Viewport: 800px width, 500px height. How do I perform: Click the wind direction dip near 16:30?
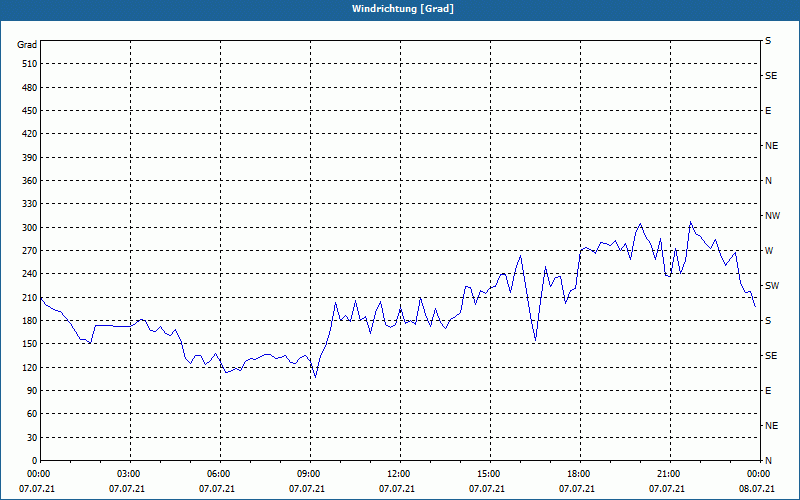tap(535, 340)
